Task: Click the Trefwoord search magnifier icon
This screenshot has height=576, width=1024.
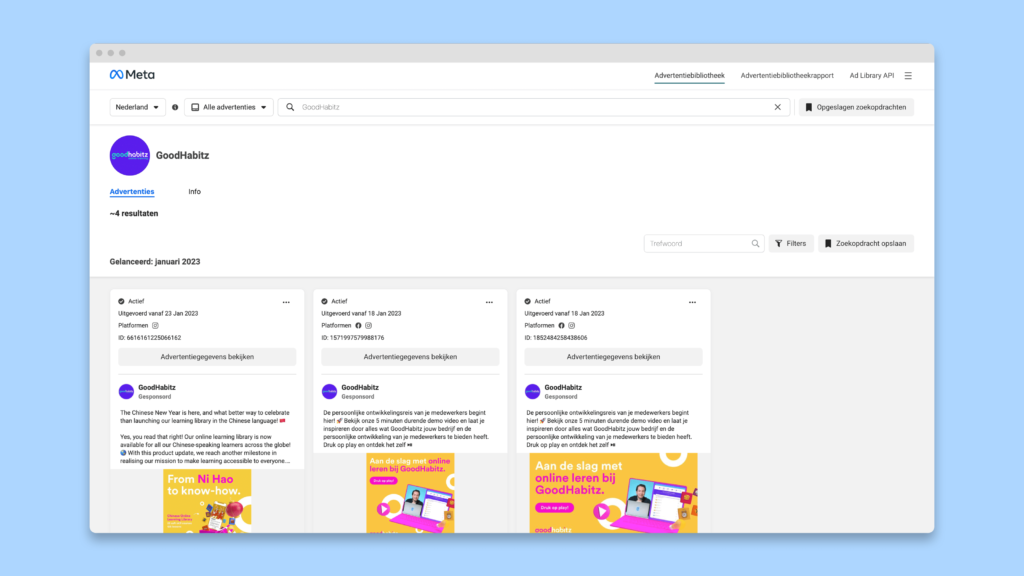Action: [755, 244]
